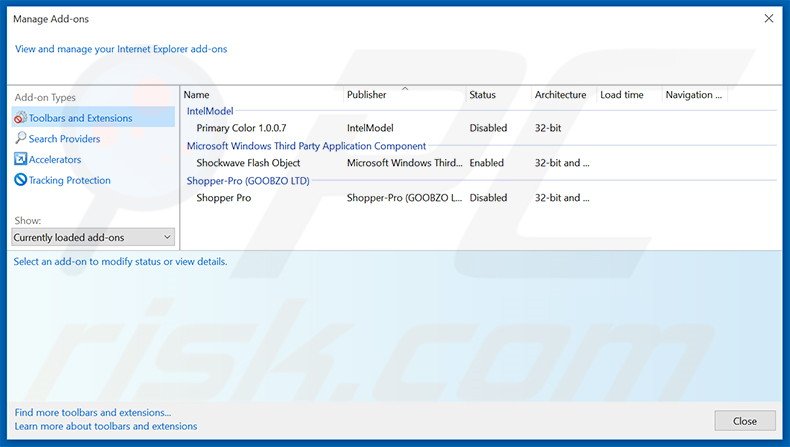This screenshot has height=447, width=790.
Task: Click the Tracking Protection blocked icon
Action: pyautogui.click(x=20, y=179)
